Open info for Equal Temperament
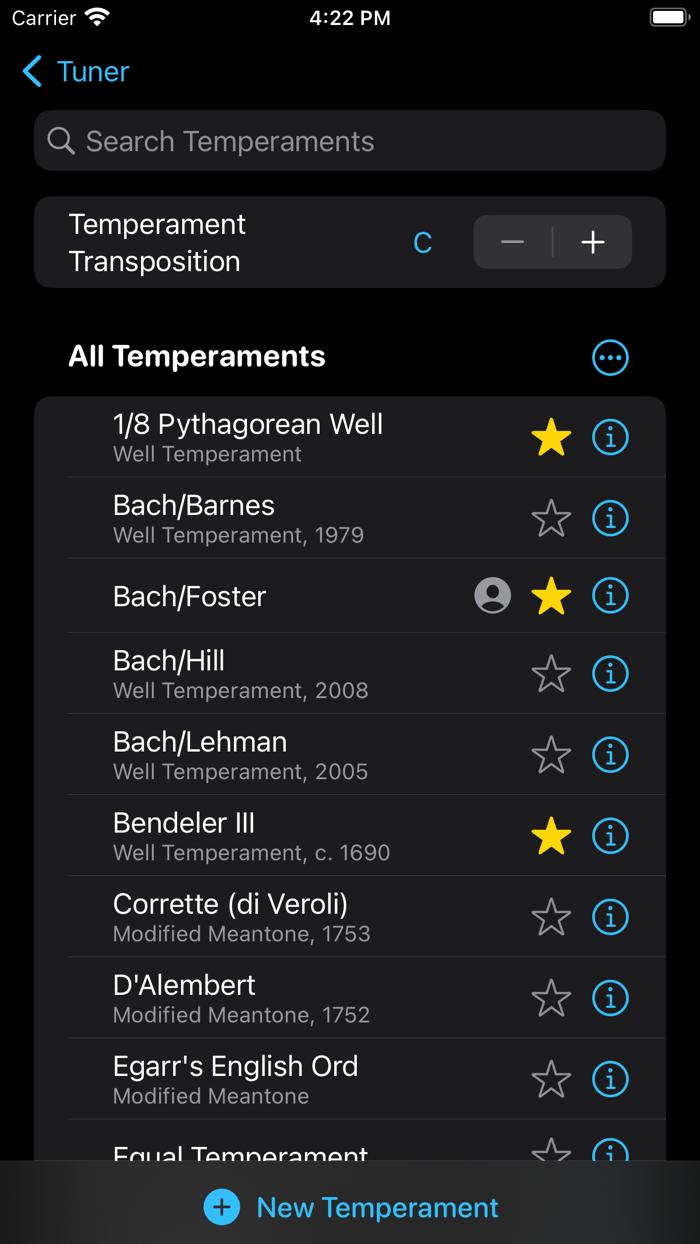Screen dimensions: 700x1244 pyautogui.click(x=610, y=1152)
